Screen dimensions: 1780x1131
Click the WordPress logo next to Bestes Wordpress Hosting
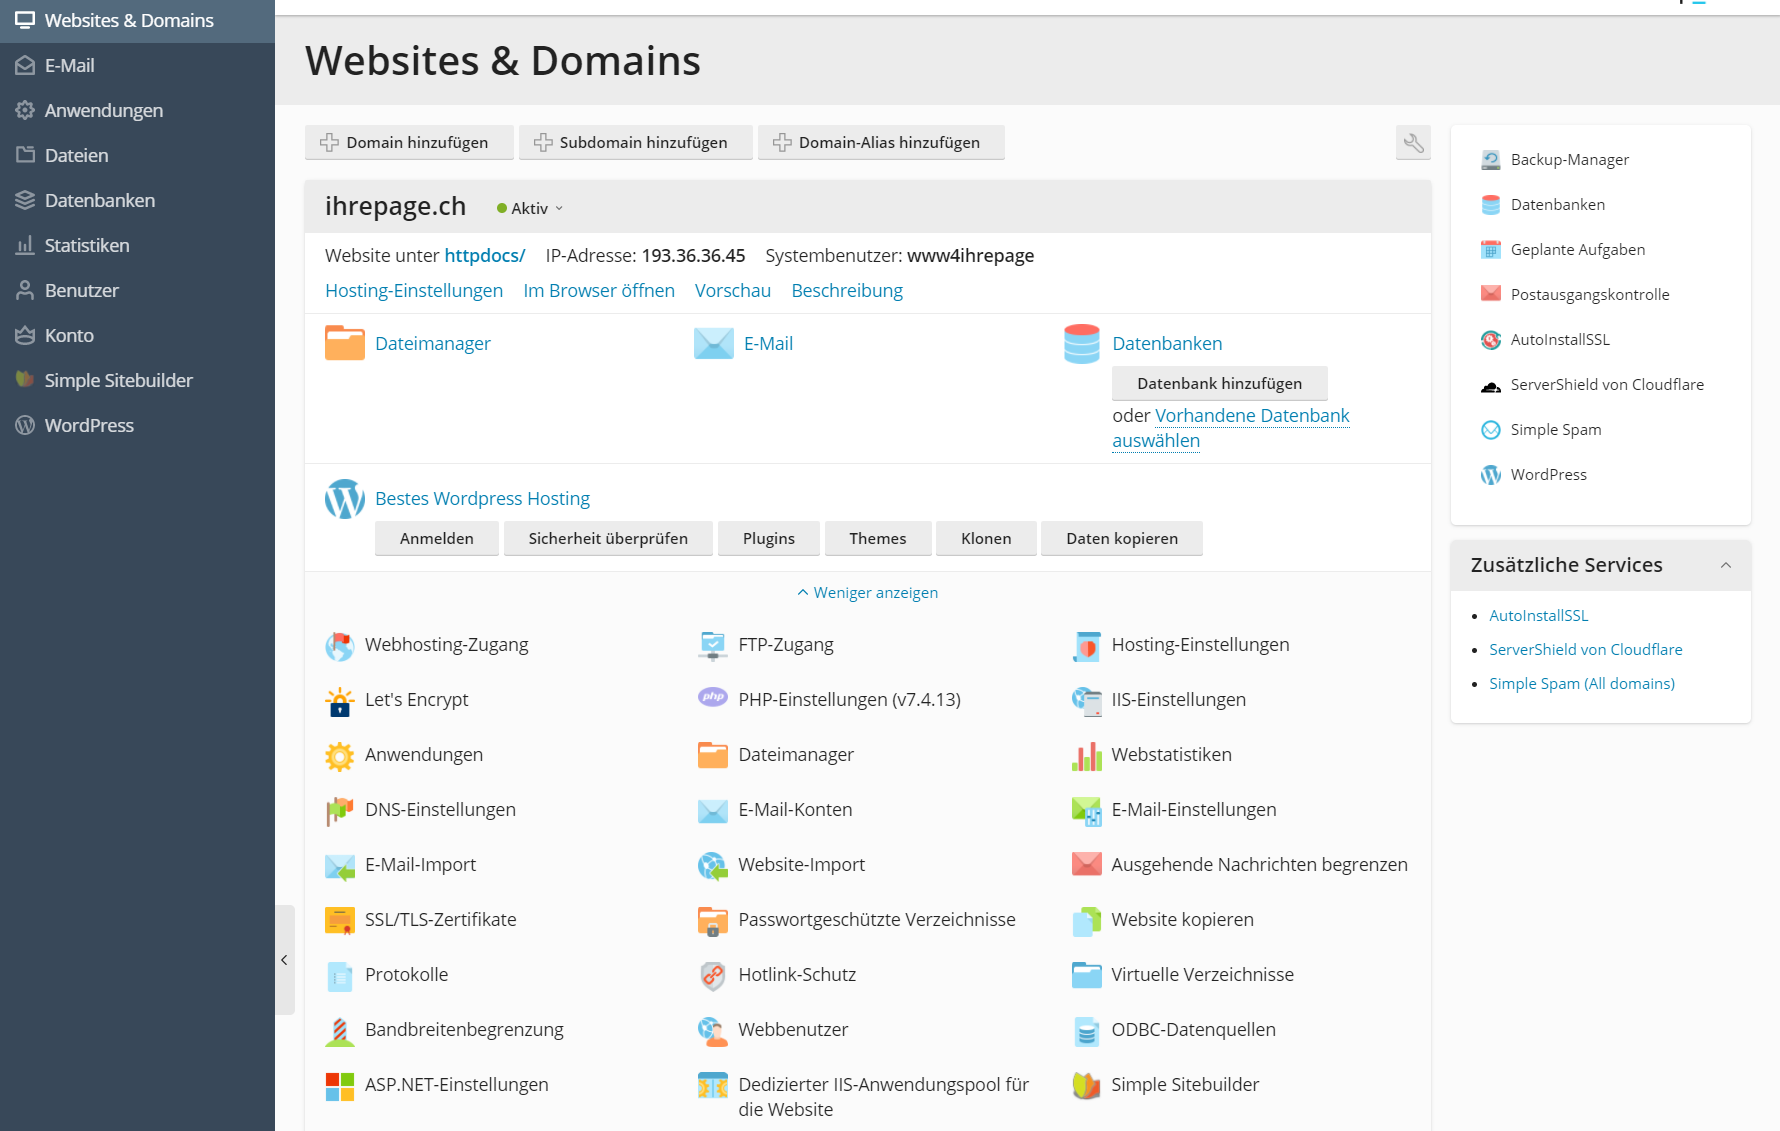click(x=344, y=498)
